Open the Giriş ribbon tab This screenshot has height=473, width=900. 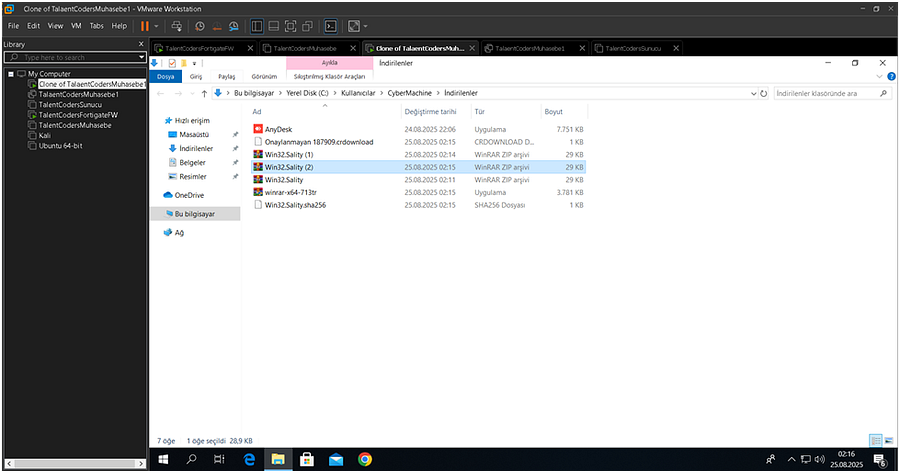tap(196, 76)
